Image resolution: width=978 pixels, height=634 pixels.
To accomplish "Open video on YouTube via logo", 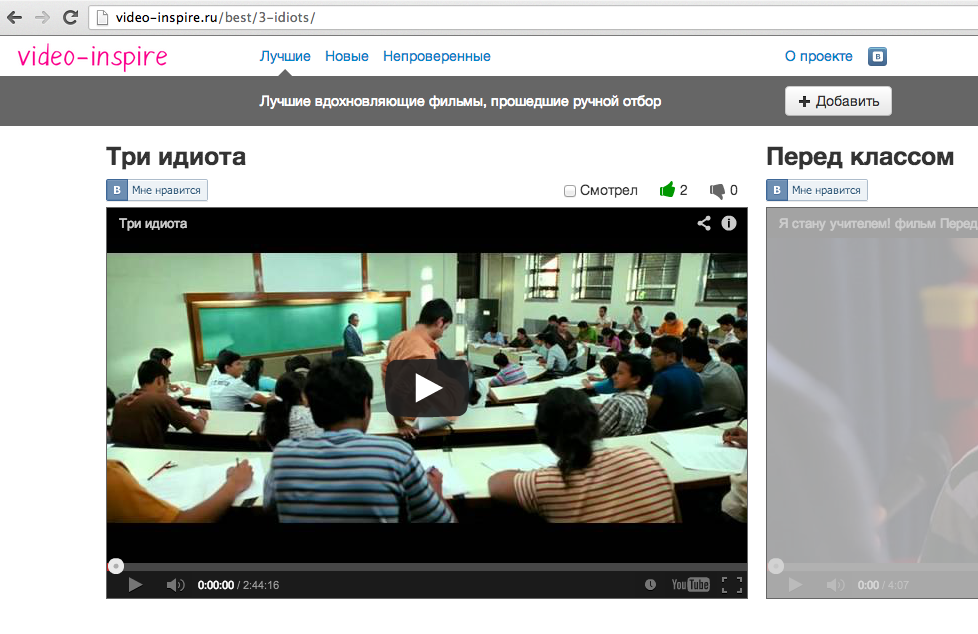I will click(x=690, y=585).
